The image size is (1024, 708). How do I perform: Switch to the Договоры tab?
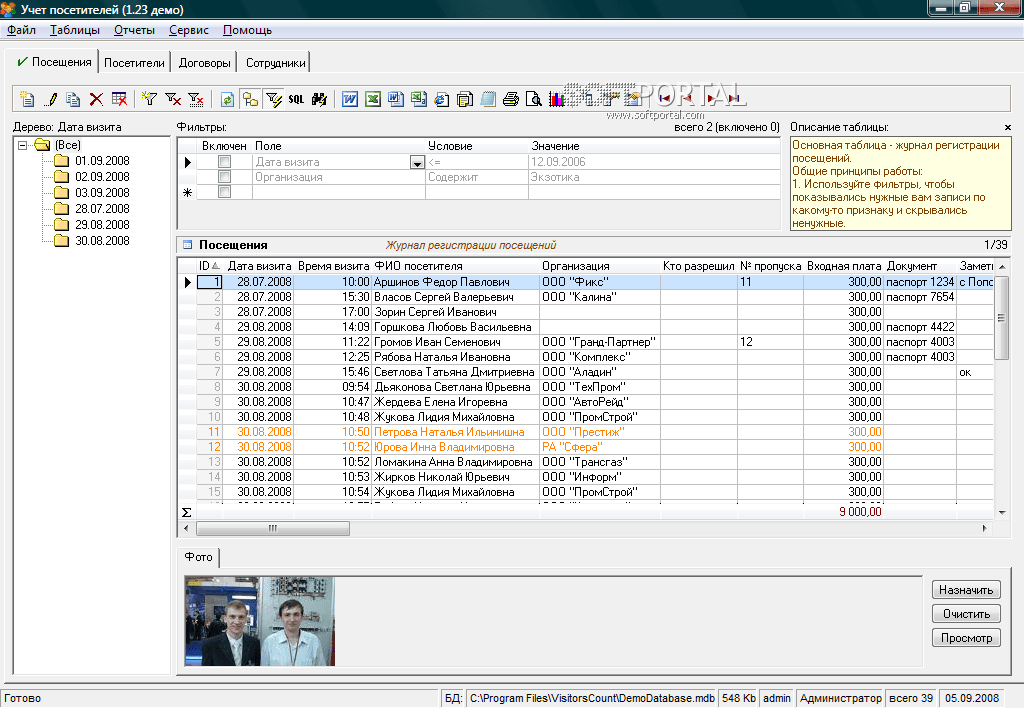click(x=204, y=62)
